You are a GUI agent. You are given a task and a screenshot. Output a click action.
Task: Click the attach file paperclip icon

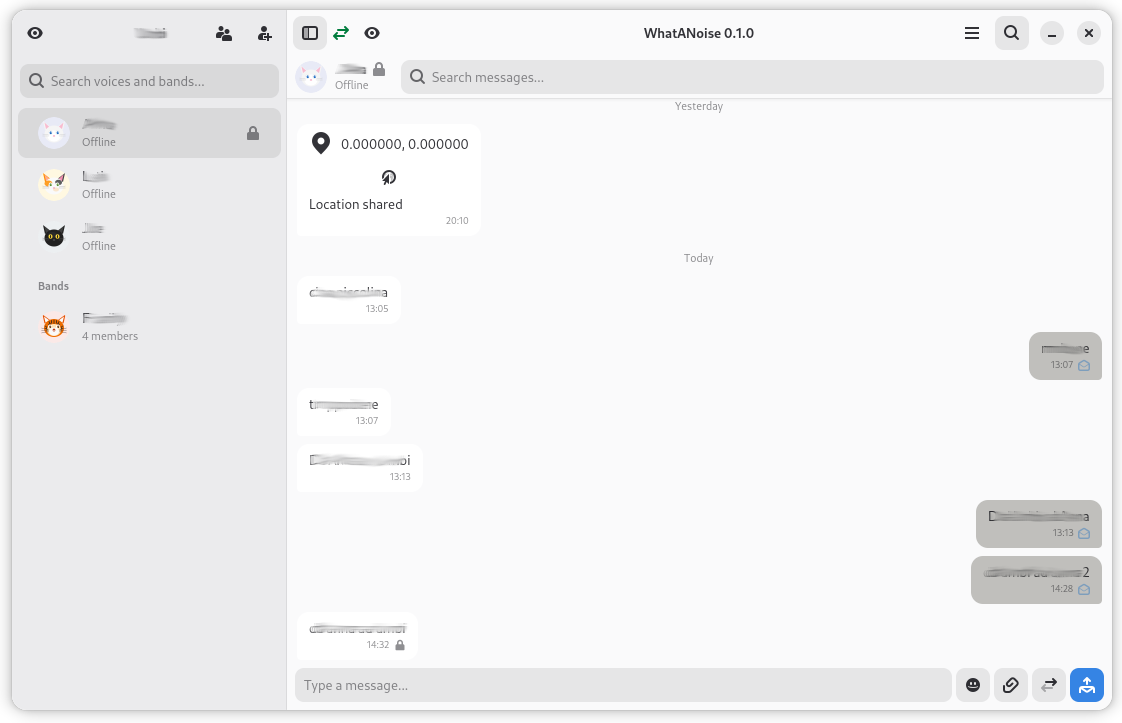tap(1010, 685)
